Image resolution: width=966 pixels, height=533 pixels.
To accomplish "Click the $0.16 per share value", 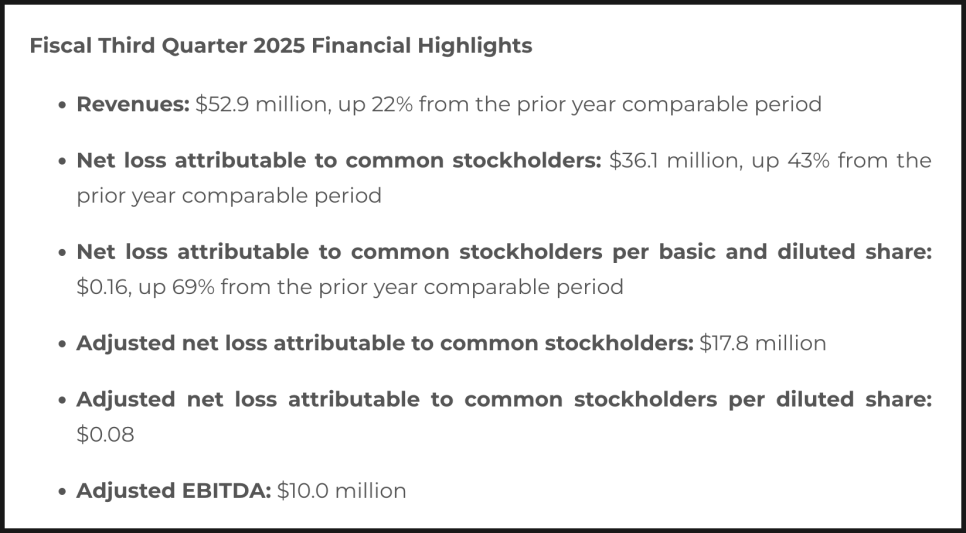I will [x=104, y=287].
